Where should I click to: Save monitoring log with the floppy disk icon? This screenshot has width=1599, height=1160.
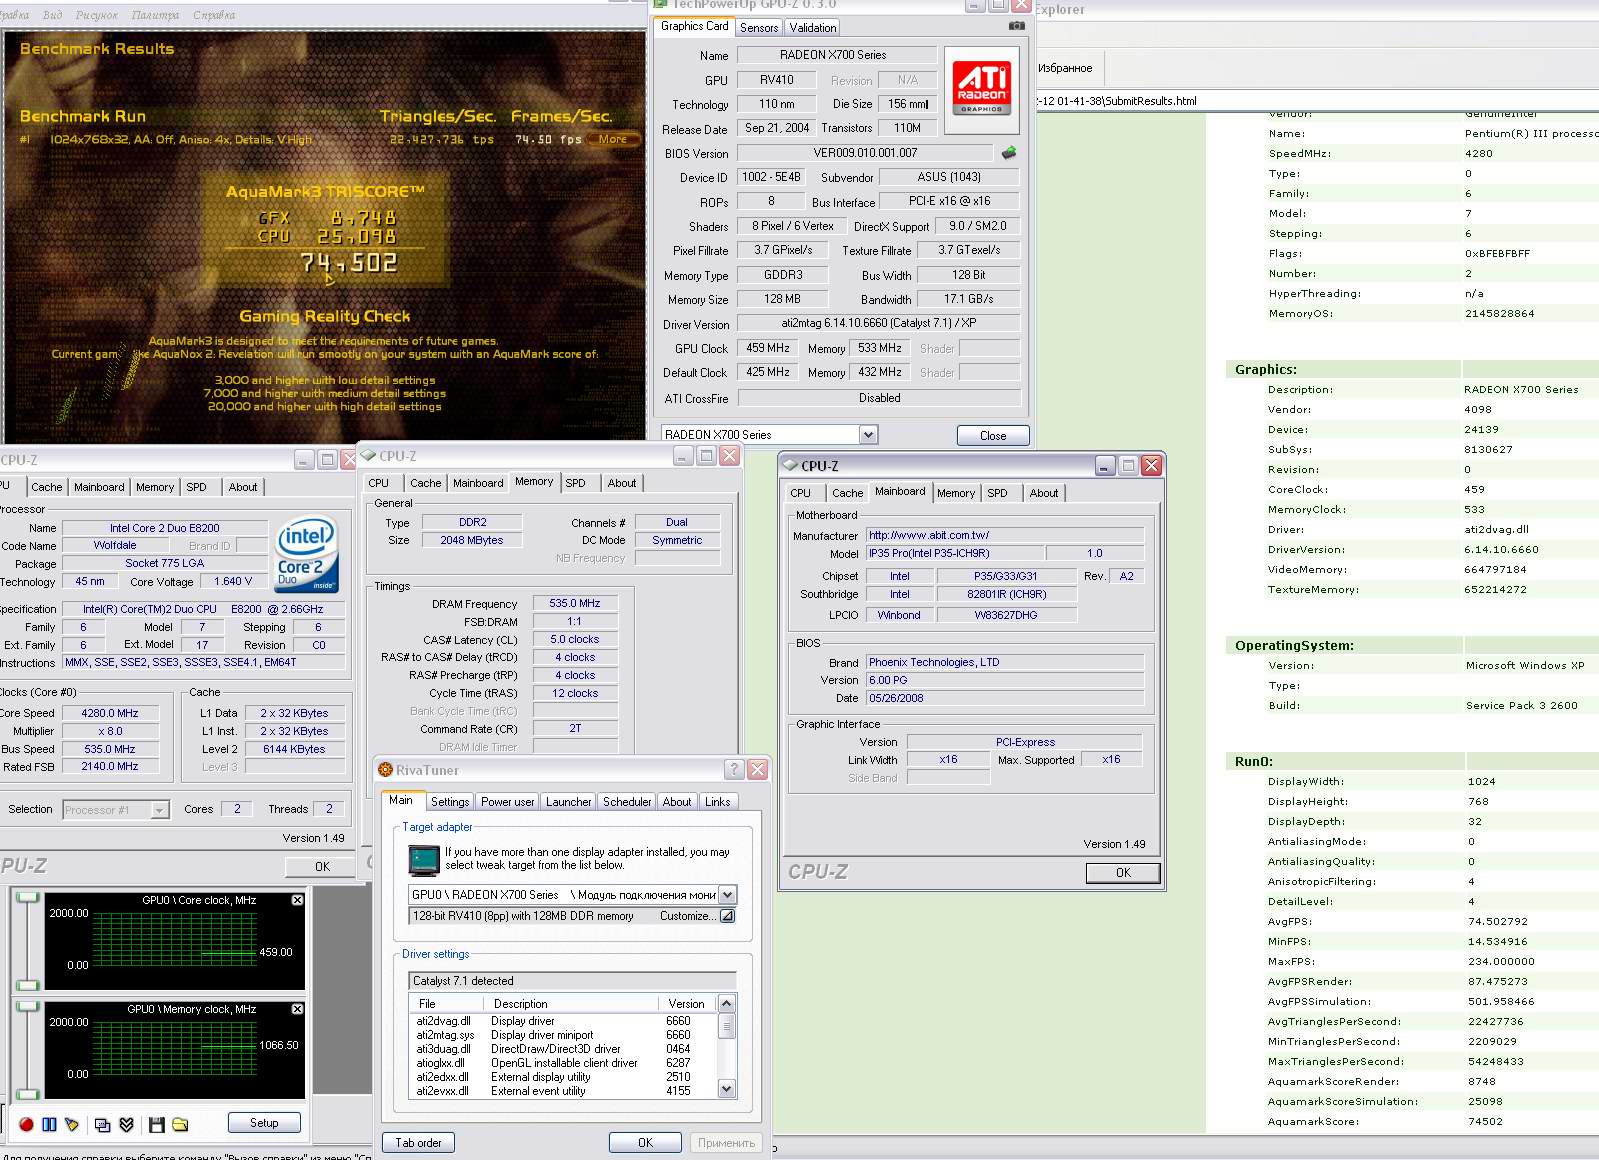click(x=156, y=1124)
